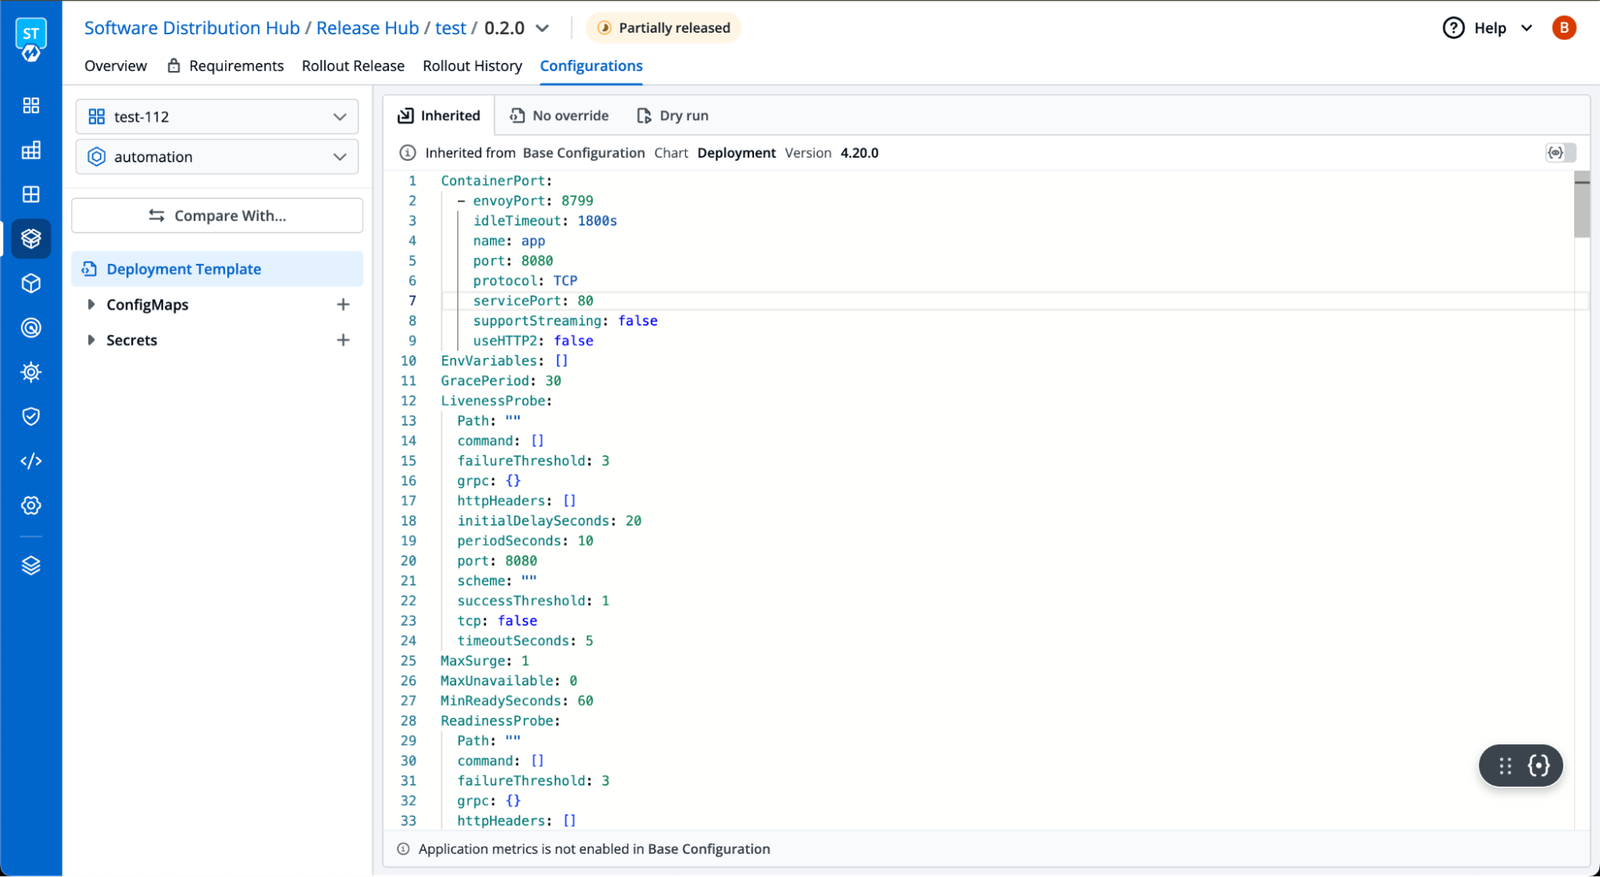
Task: Open the stacked layers icon at sidebar bottom
Action: coord(31,565)
